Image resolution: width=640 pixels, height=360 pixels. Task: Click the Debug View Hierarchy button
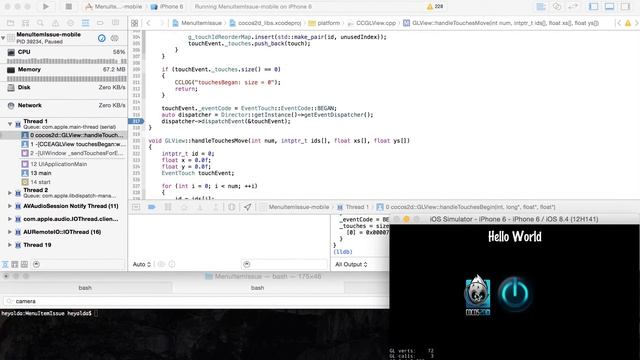point(232,207)
